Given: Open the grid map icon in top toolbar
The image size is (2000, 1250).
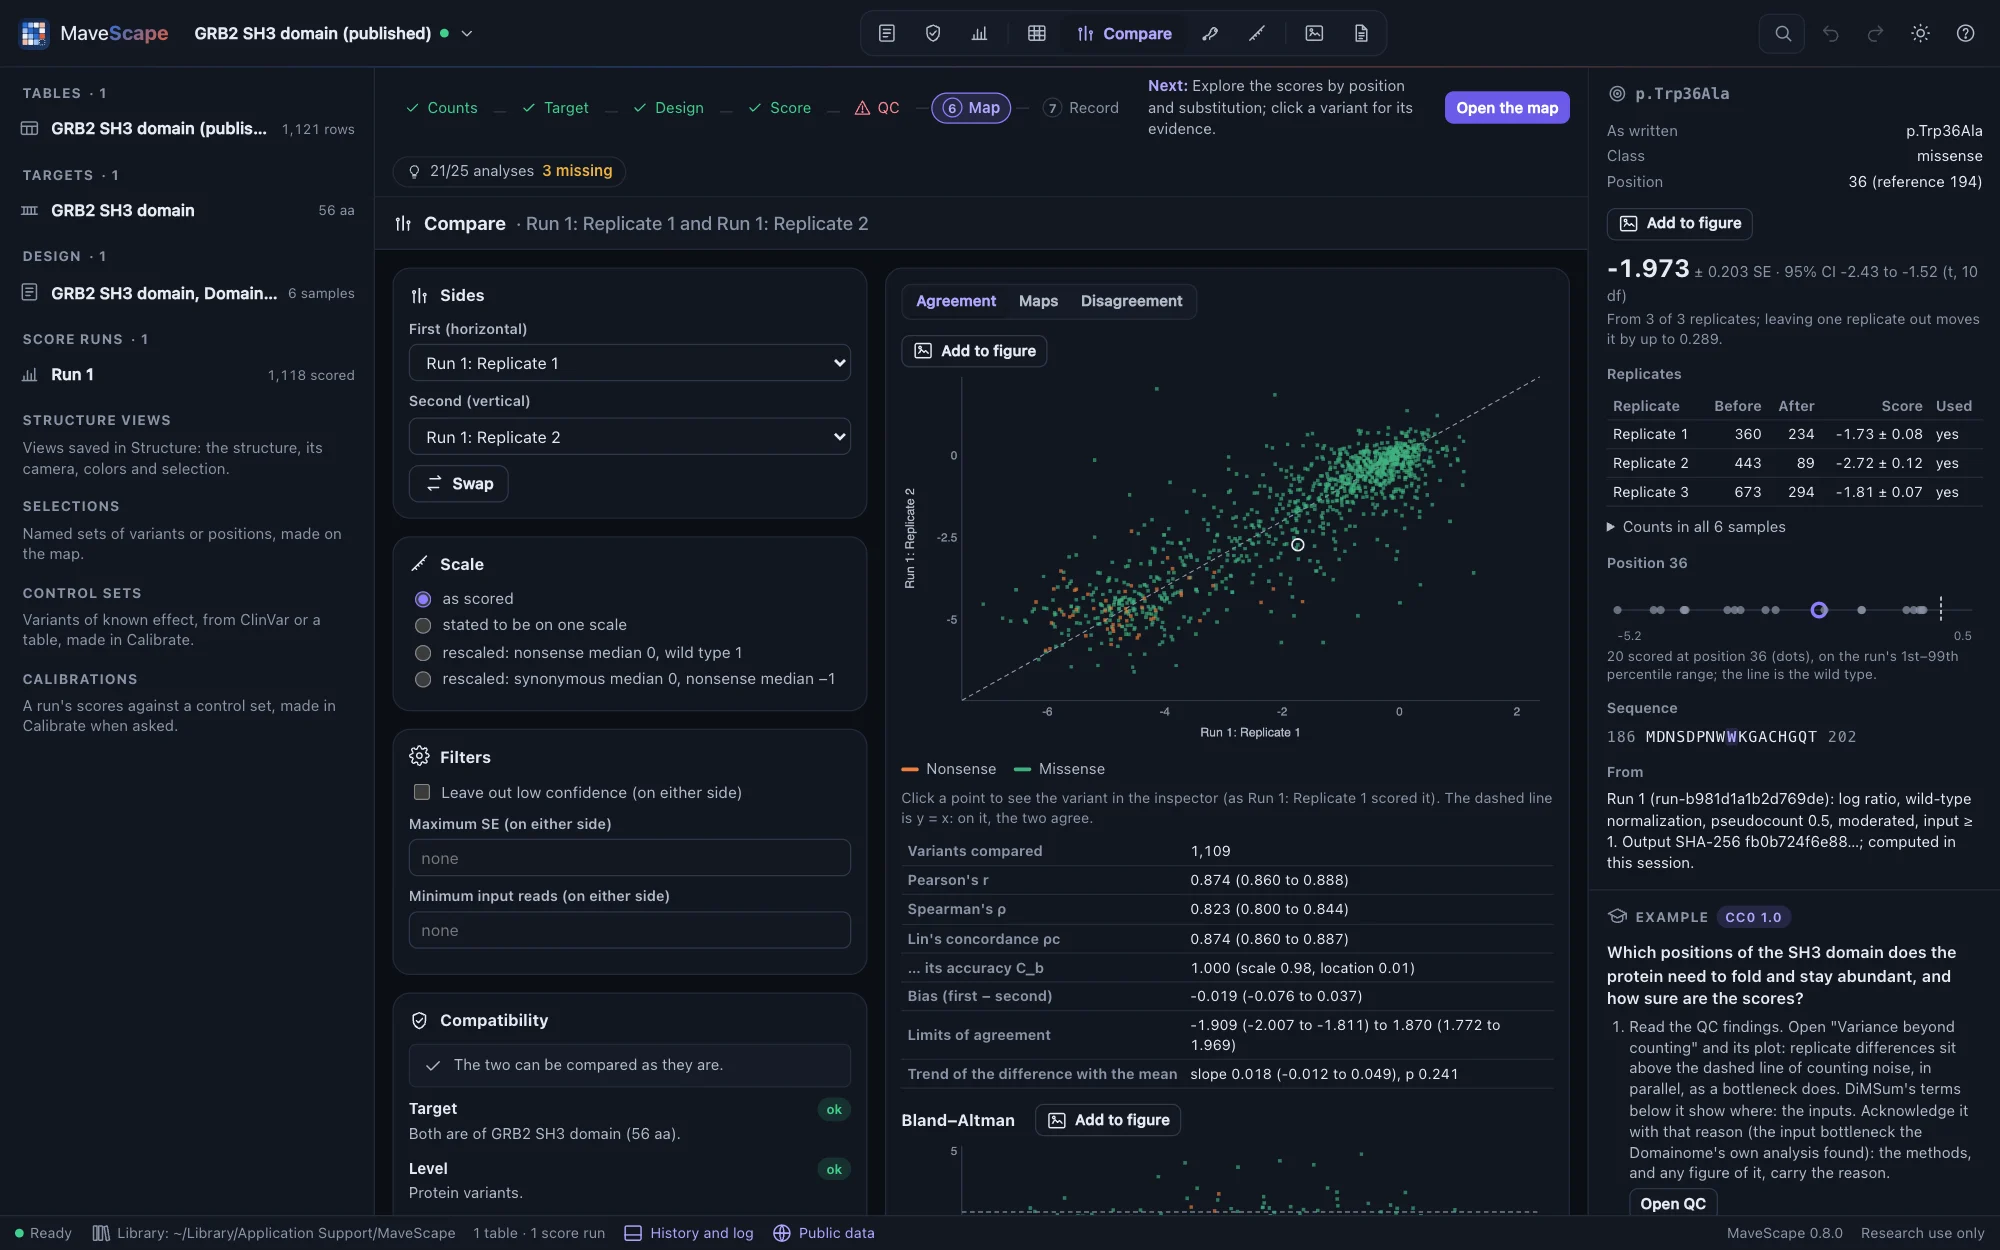Looking at the screenshot, I should [x=1037, y=33].
